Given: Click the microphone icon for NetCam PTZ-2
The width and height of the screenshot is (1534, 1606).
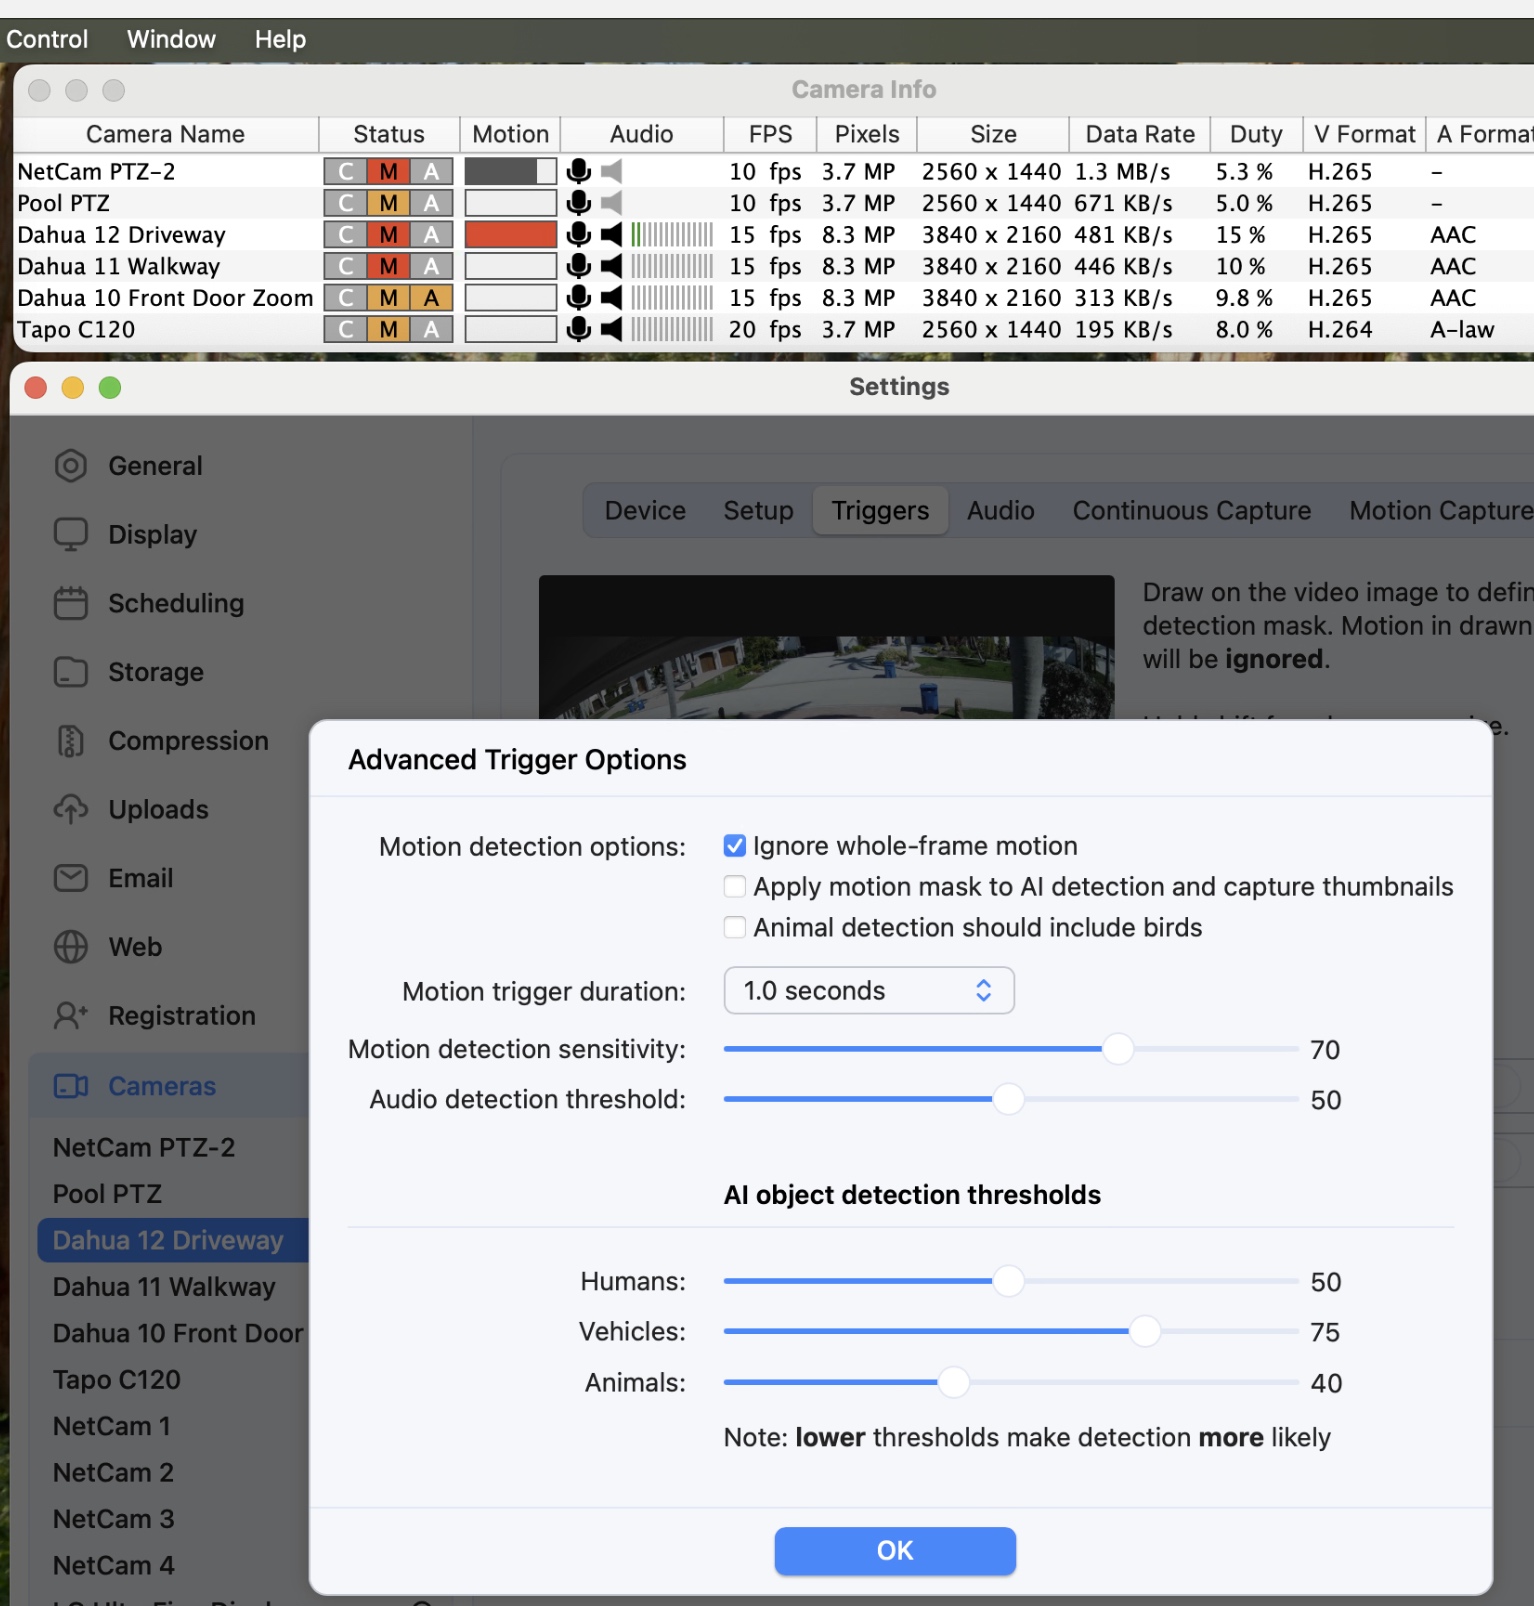Looking at the screenshot, I should (x=578, y=171).
